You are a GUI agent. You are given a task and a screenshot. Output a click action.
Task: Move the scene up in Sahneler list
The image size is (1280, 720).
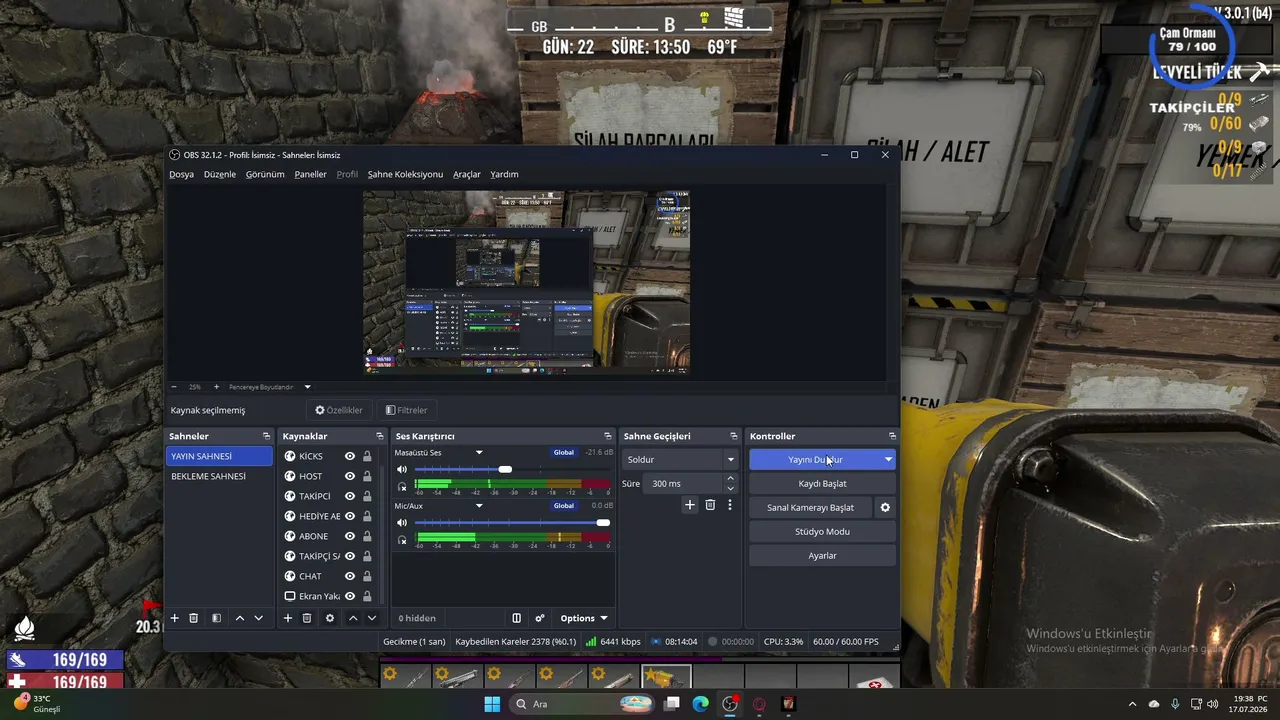[240, 618]
